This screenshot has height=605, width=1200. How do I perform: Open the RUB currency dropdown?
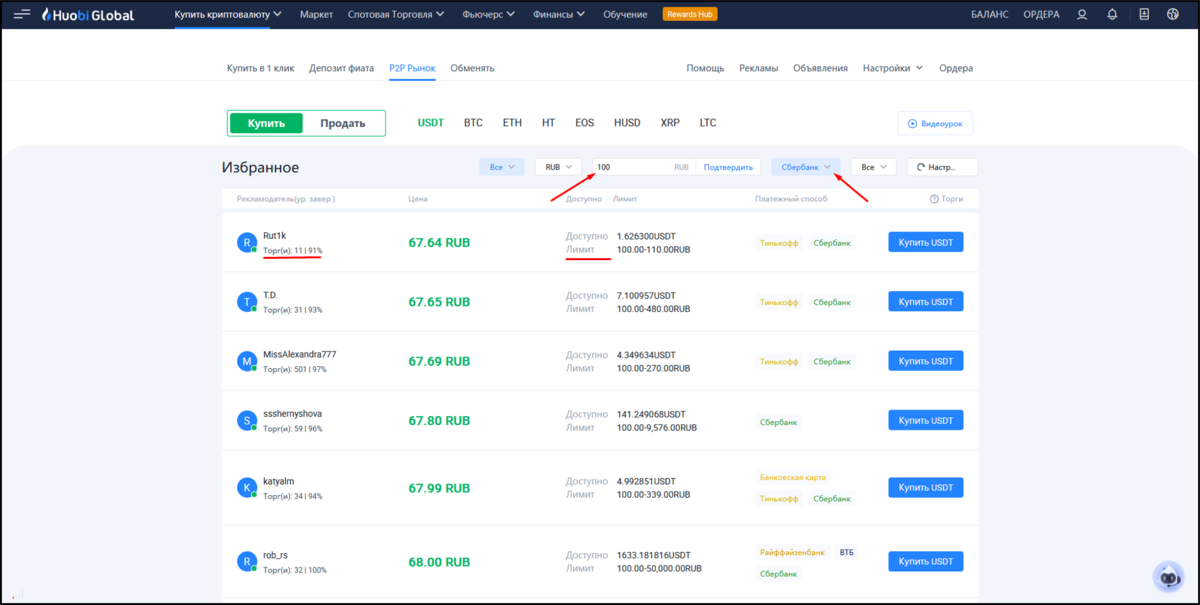[x=558, y=167]
